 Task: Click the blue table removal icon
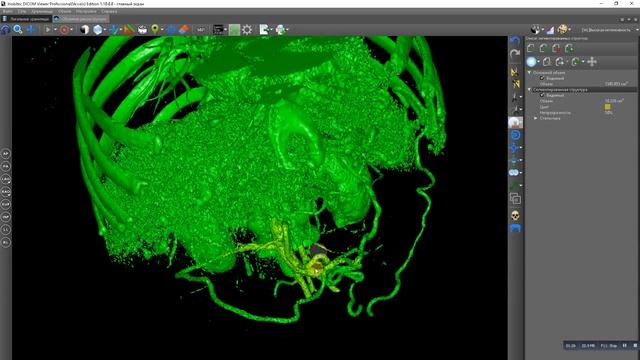(515, 228)
